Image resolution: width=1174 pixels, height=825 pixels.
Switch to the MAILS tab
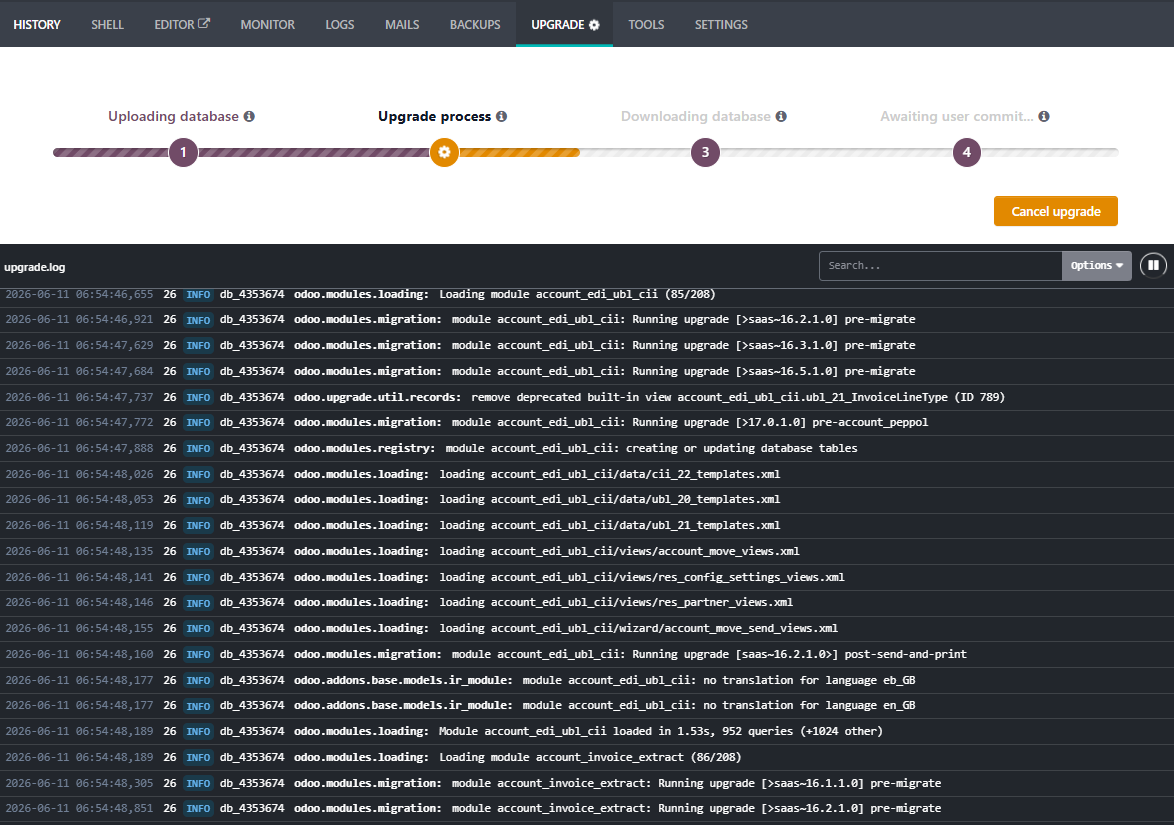[402, 24]
